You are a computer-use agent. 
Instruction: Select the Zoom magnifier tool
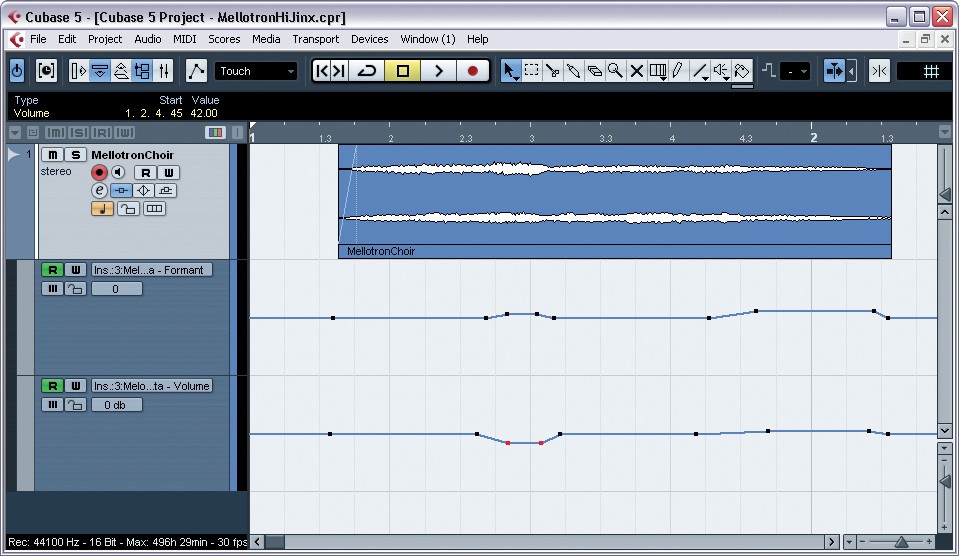point(615,71)
